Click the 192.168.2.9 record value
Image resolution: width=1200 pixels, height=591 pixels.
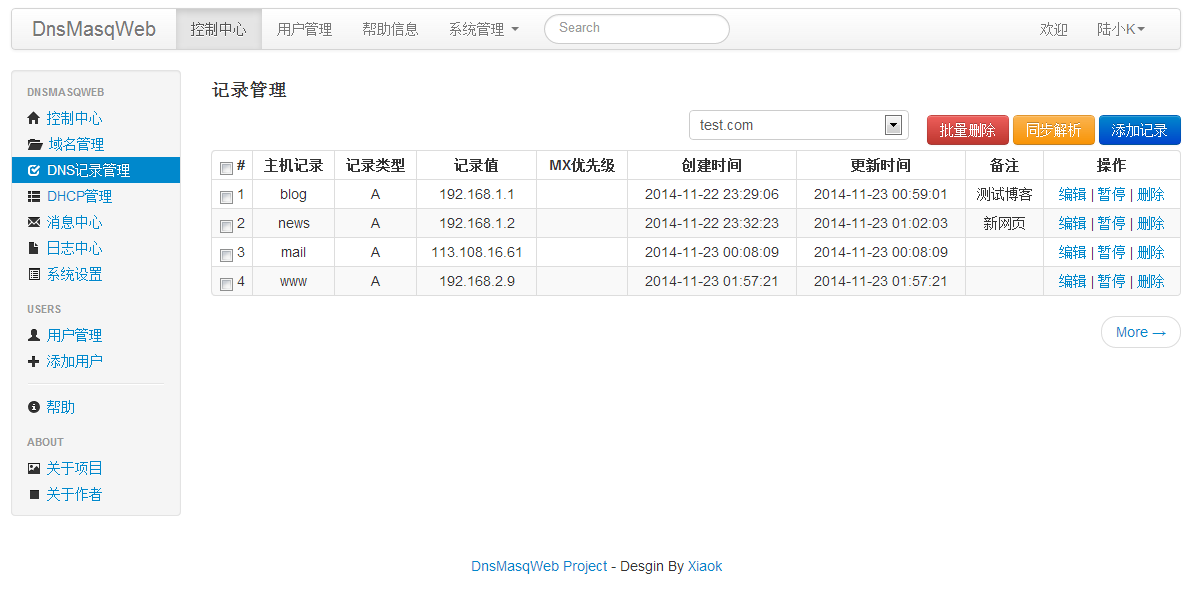pos(476,281)
